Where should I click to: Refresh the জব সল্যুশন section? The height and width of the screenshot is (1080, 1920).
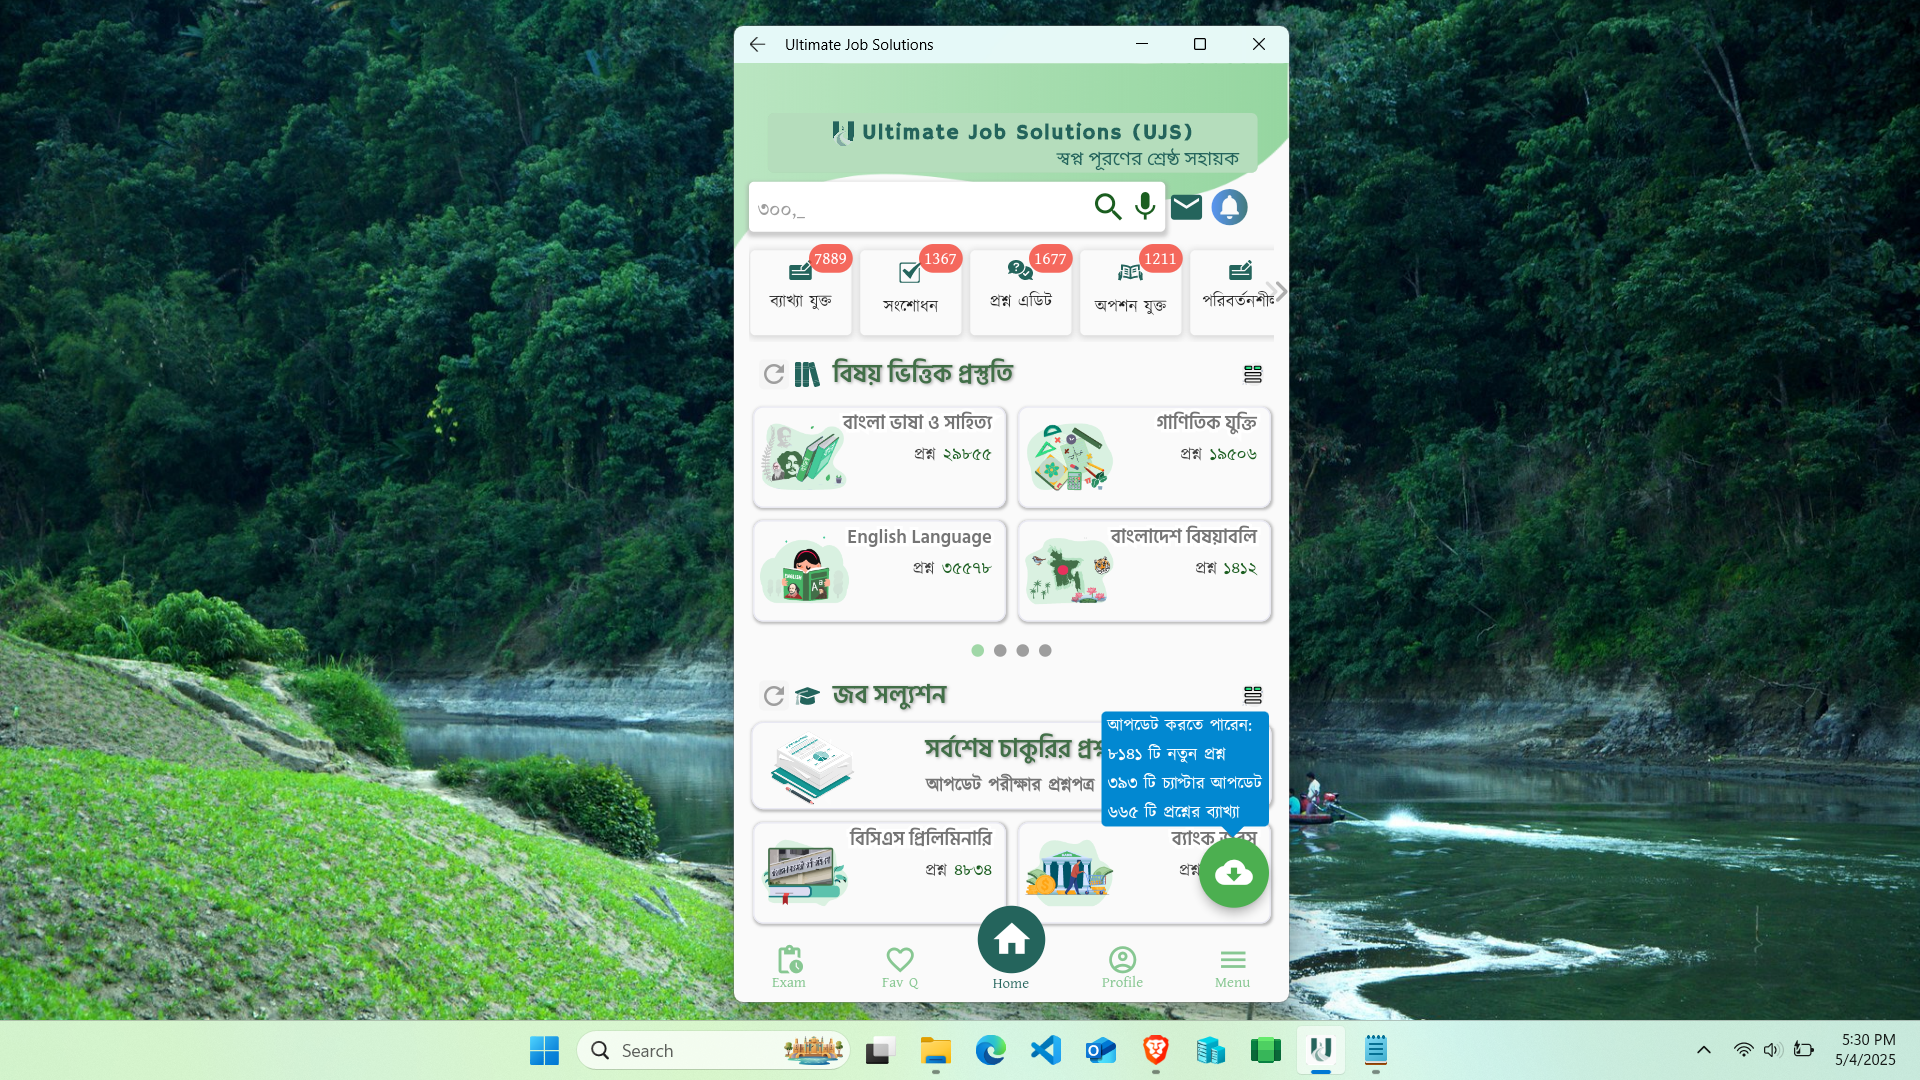(x=773, y=695)
